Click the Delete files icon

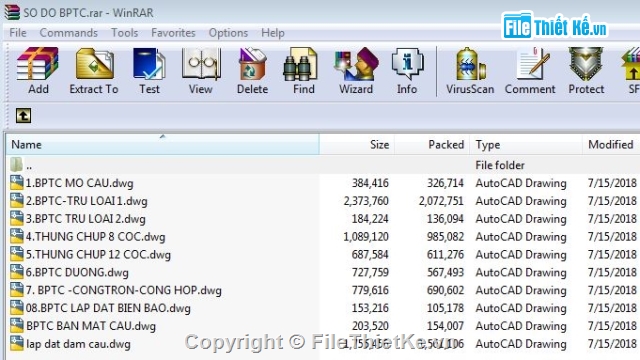[252, 64]
